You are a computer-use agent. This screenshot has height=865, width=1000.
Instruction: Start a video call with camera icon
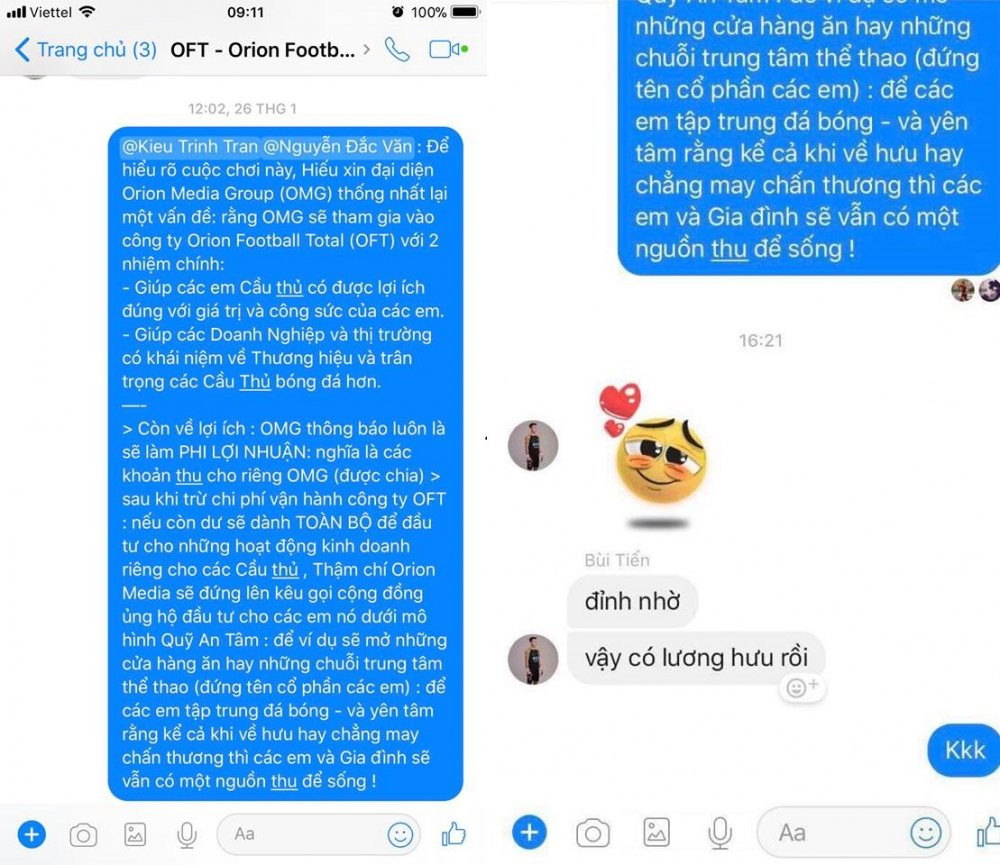click(448, 49)
